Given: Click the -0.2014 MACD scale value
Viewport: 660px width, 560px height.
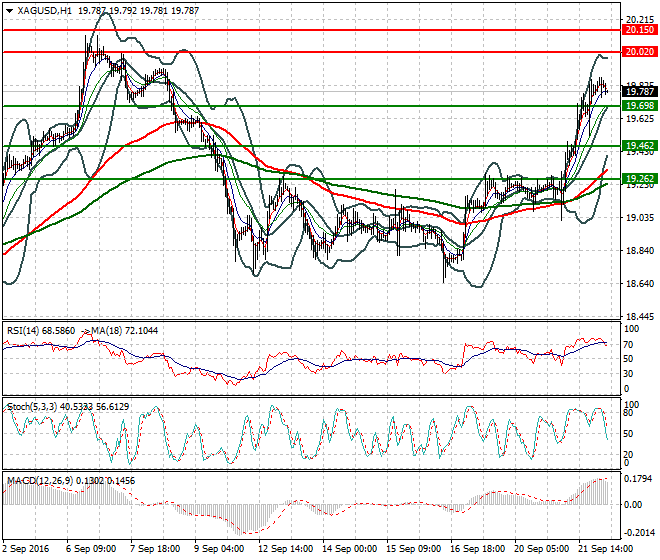Looking at the screenshot, I should coord(639,533).
